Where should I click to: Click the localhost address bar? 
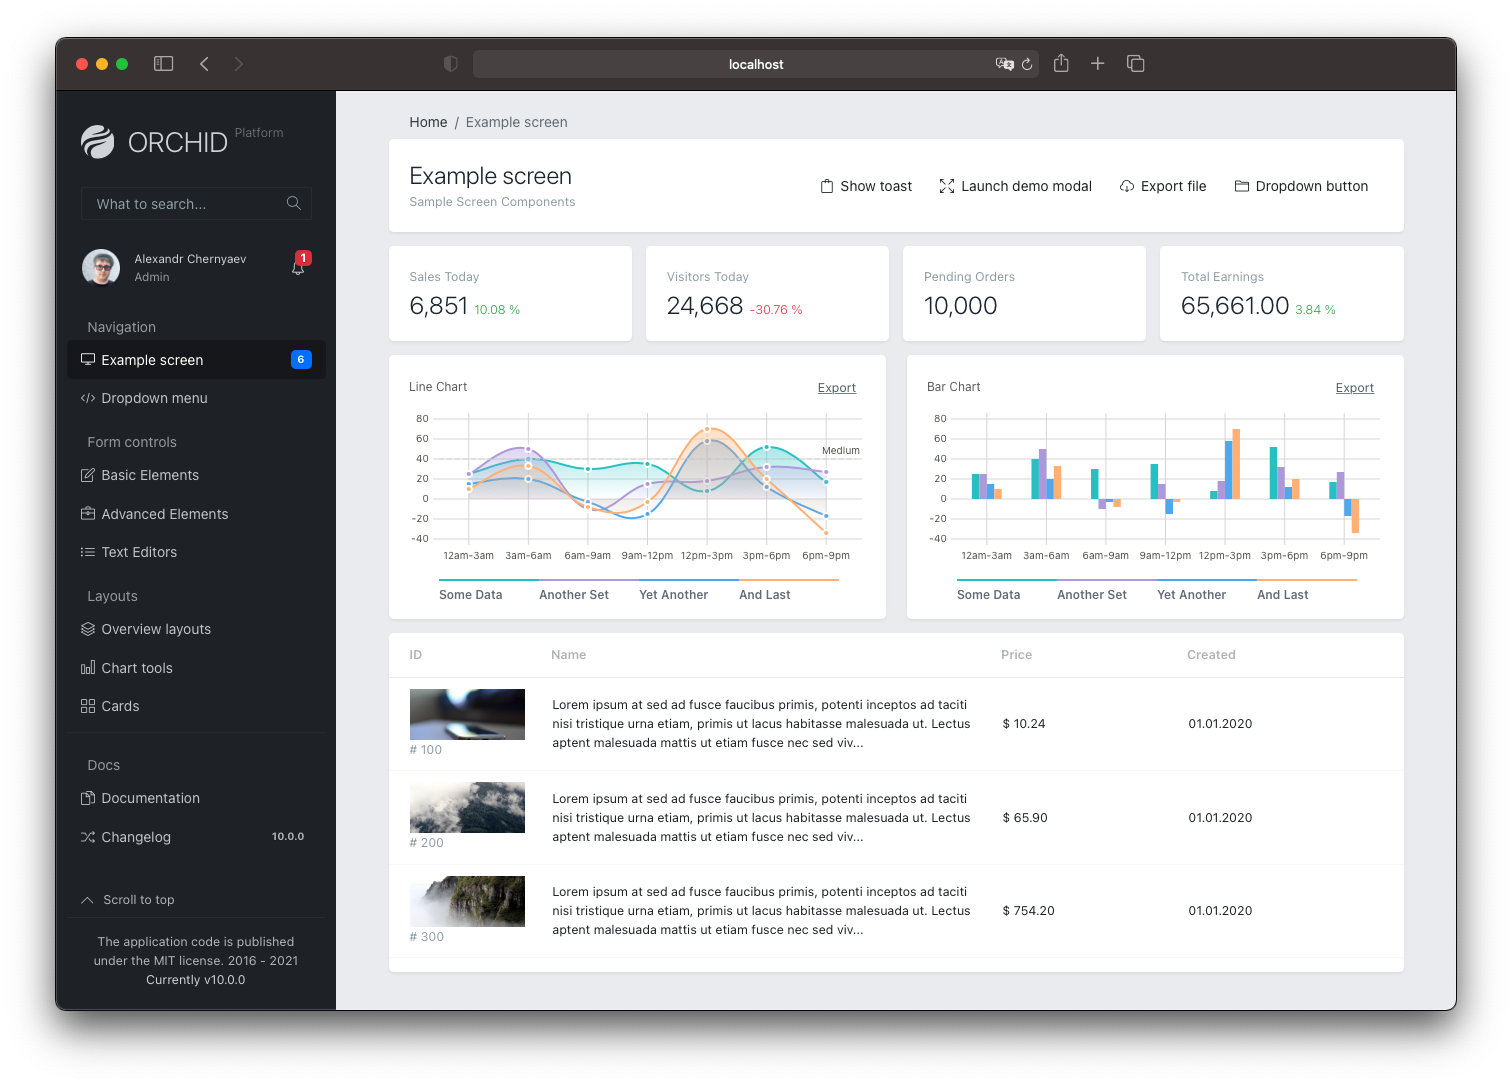756,64
